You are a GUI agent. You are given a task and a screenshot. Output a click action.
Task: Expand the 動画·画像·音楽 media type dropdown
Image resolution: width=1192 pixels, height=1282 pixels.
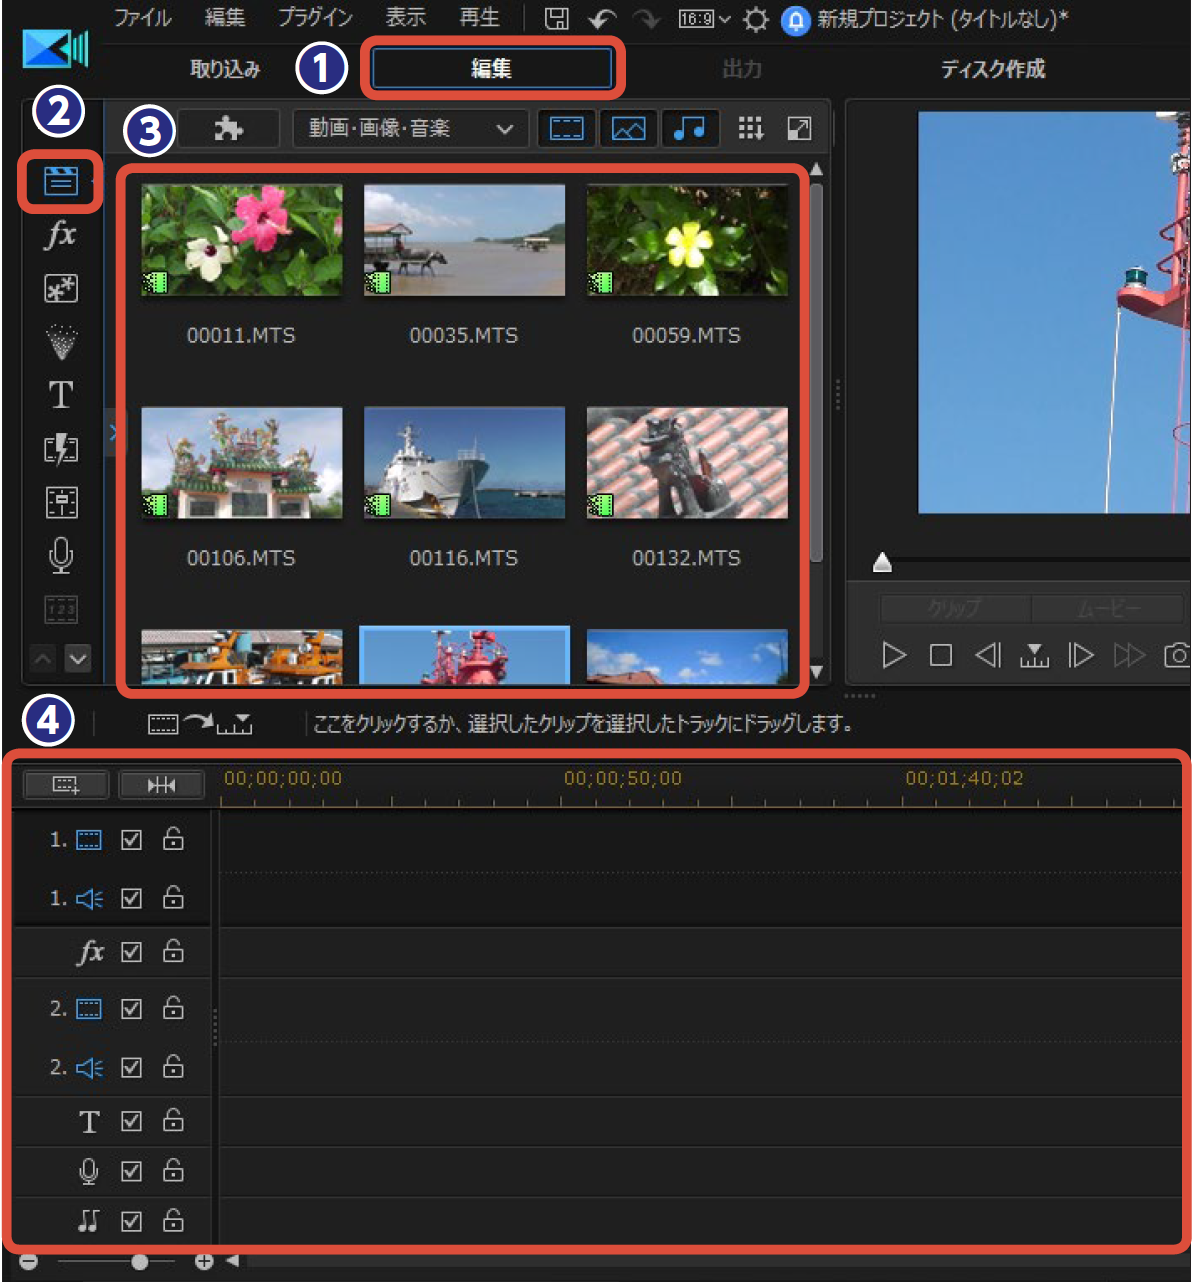click(x=410, y=129)
